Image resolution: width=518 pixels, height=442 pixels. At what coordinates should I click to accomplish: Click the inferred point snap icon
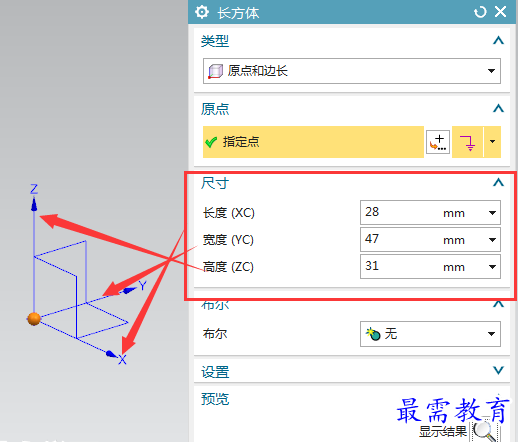pyautogui.click(x=467, y=142)
